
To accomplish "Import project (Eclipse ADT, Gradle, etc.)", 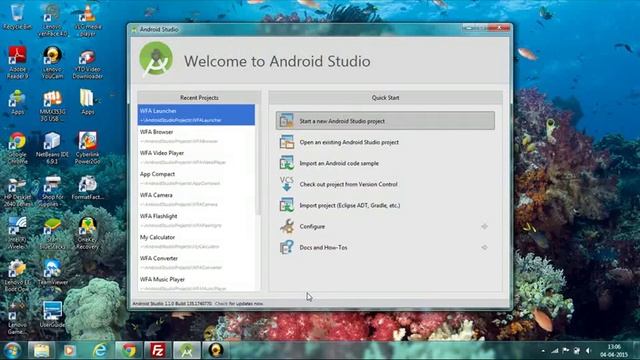I will click(349, 205).
